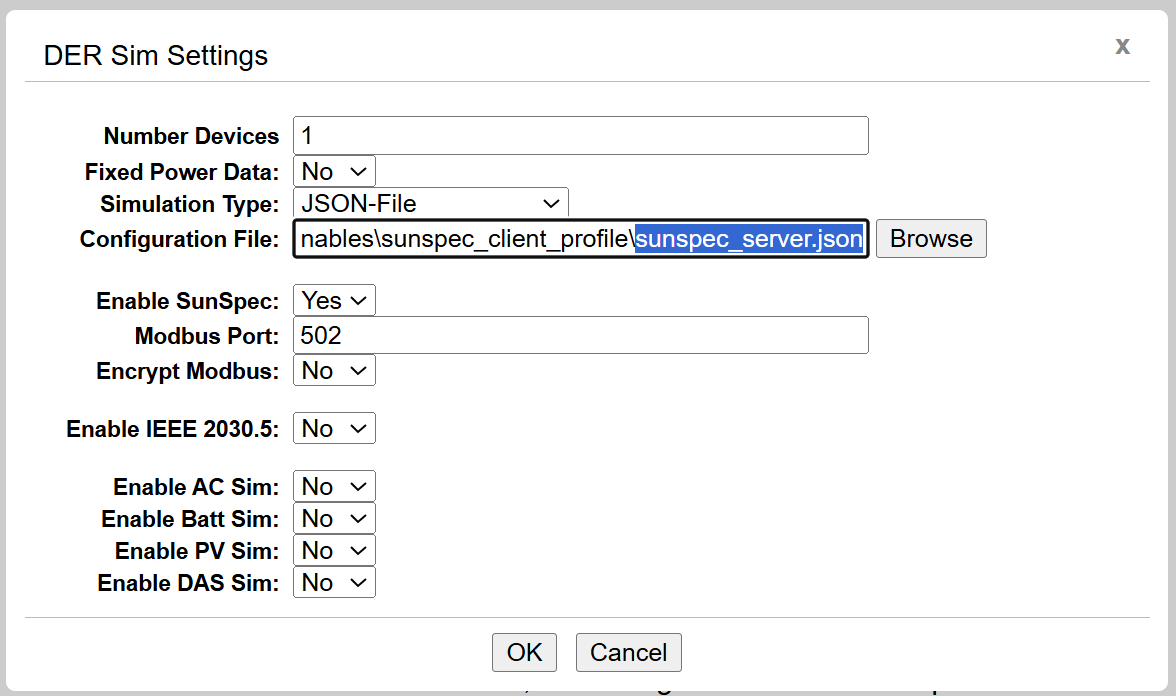Close the DER Sim Settings dialog

pos(1122,46)
